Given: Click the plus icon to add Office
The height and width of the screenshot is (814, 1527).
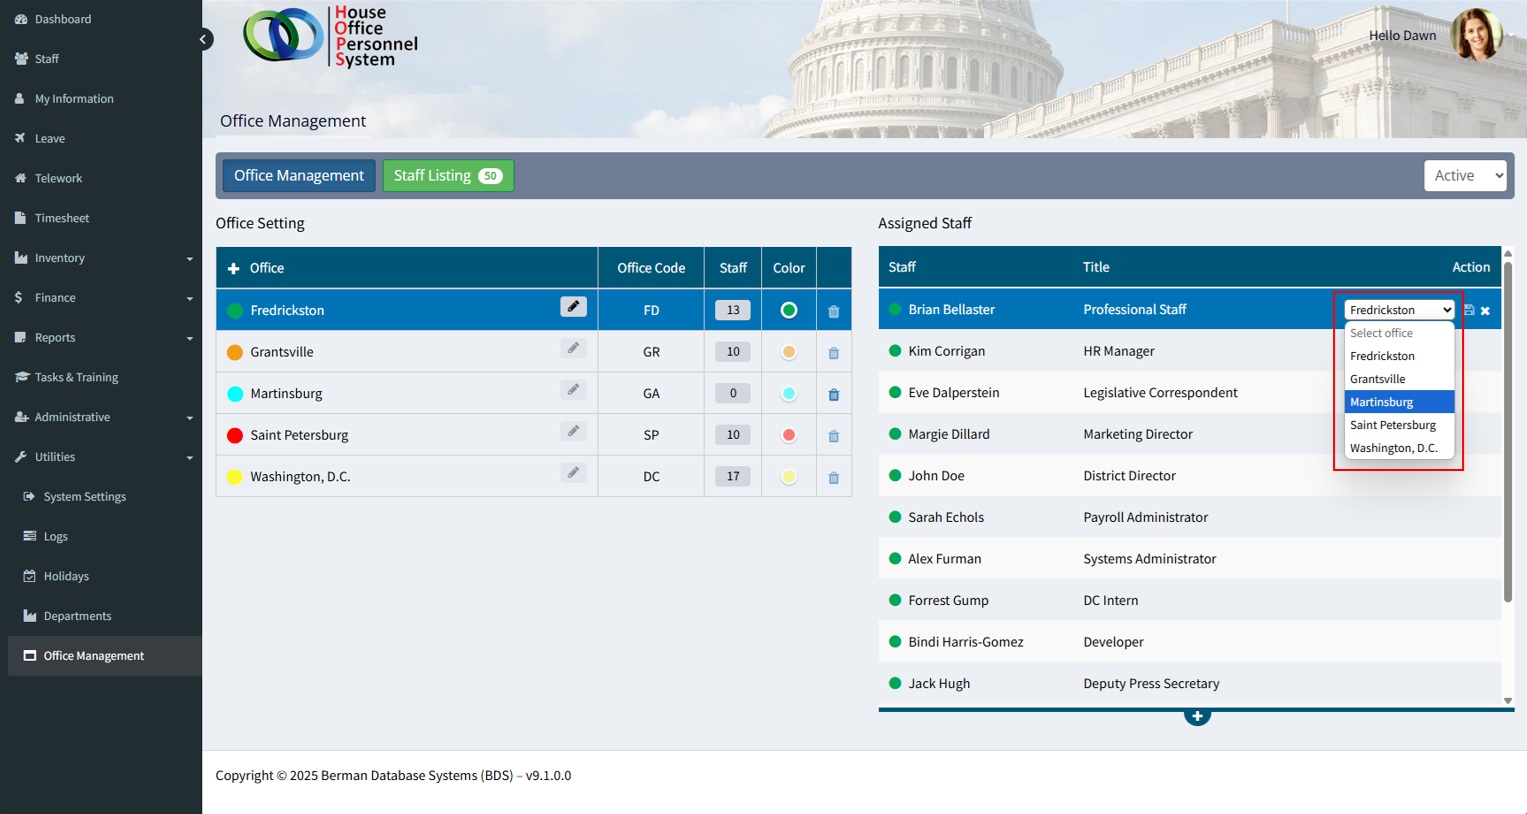Looking at the screenshot, I should point(234,269).
